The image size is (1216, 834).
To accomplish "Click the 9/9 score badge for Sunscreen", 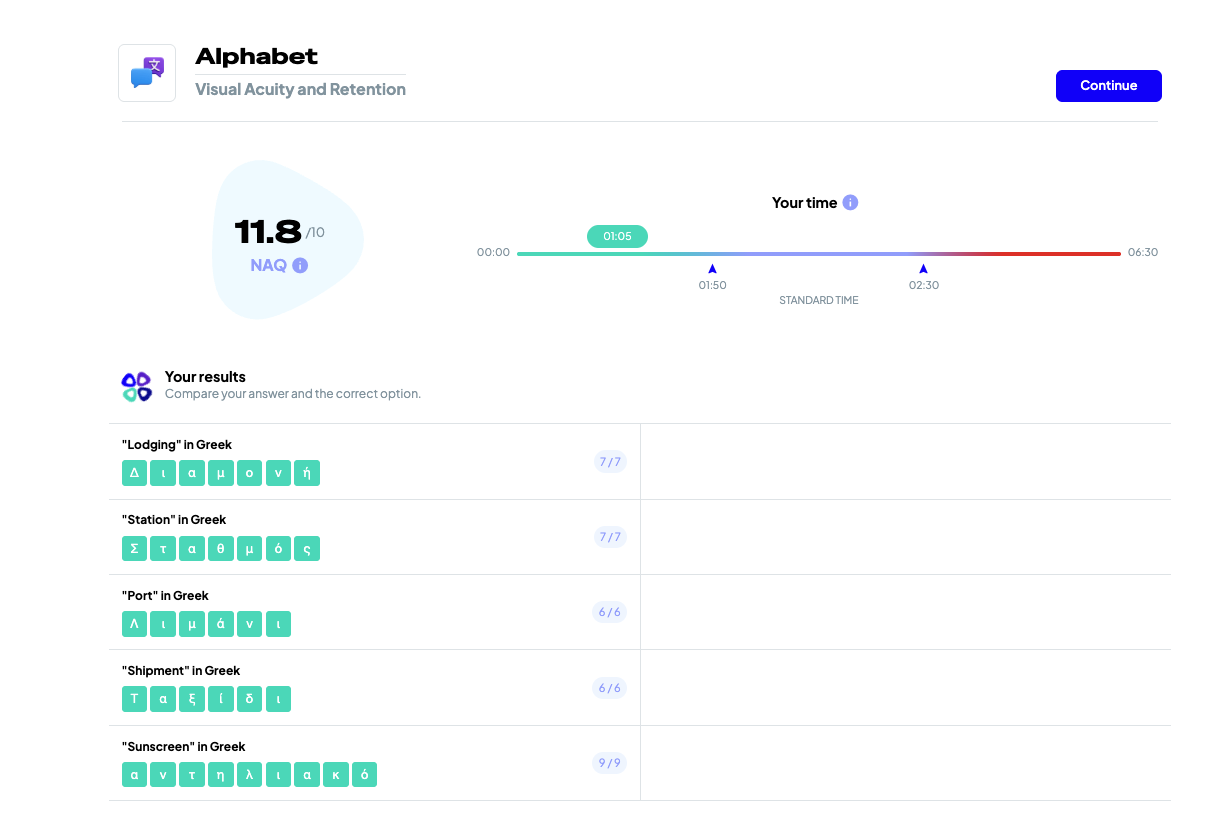I will click(x=610, y=763).
